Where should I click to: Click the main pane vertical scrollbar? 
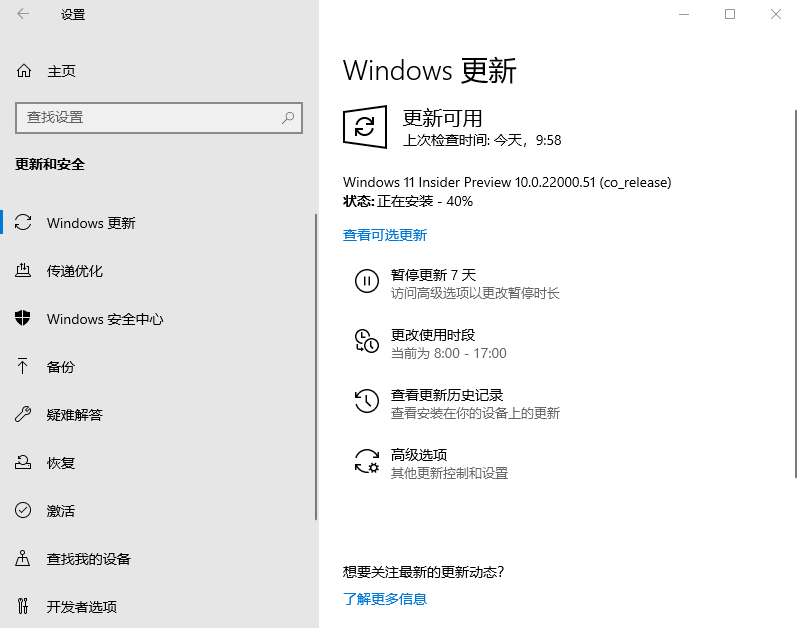[795, 294]
